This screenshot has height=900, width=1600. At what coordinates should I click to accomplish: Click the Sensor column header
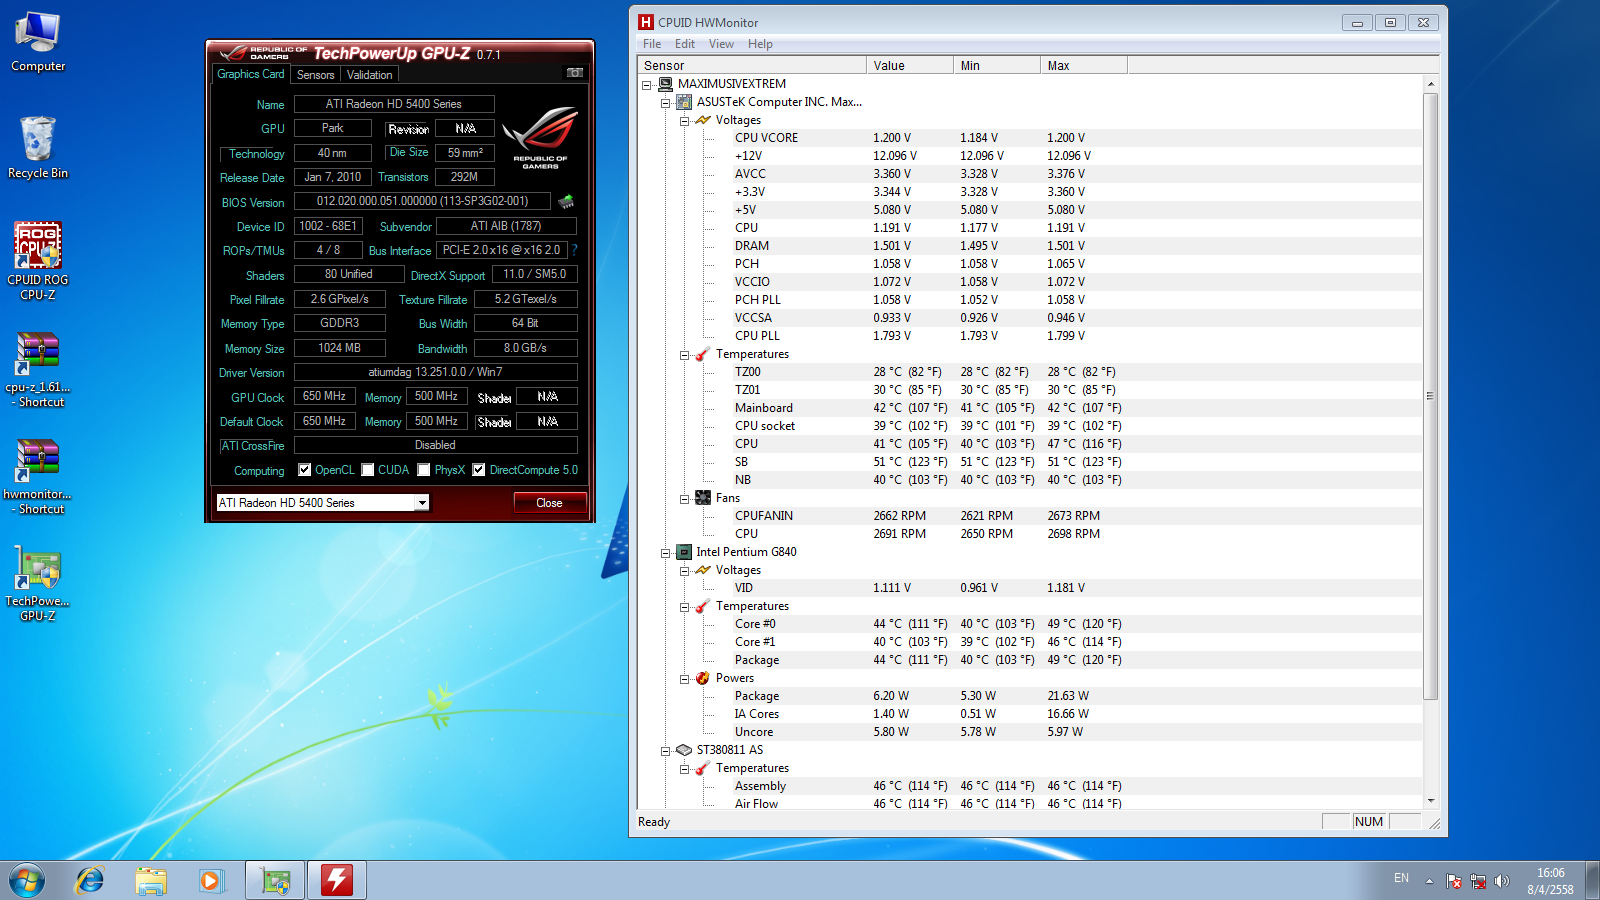[752, 66]
